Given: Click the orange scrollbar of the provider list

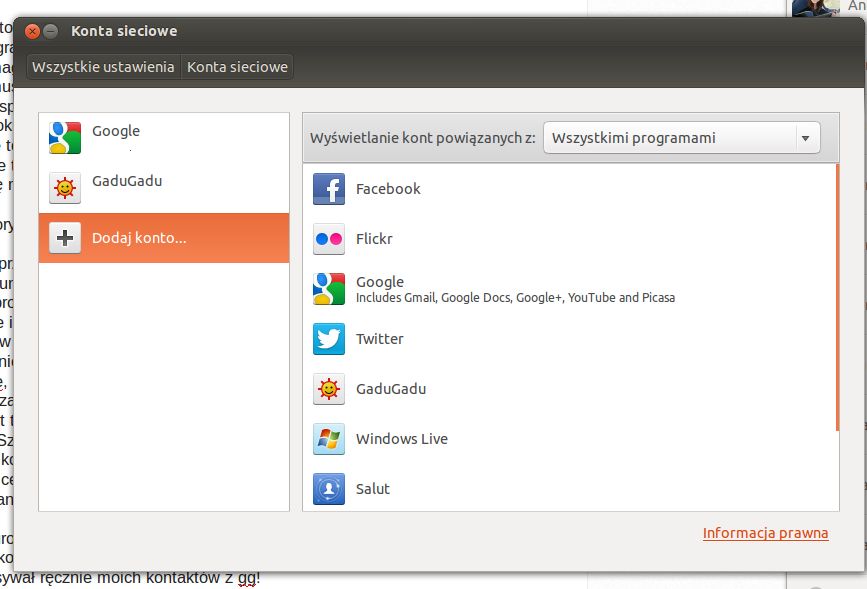Looking at the screenshot, I should coord(838,297).
